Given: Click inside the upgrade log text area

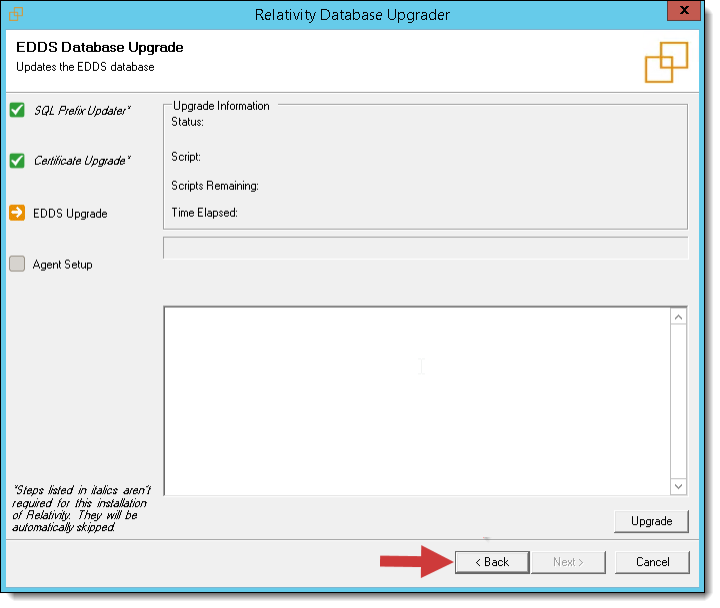Looking at the screenshot, I should pyautogui.click(x=417, y=401).
